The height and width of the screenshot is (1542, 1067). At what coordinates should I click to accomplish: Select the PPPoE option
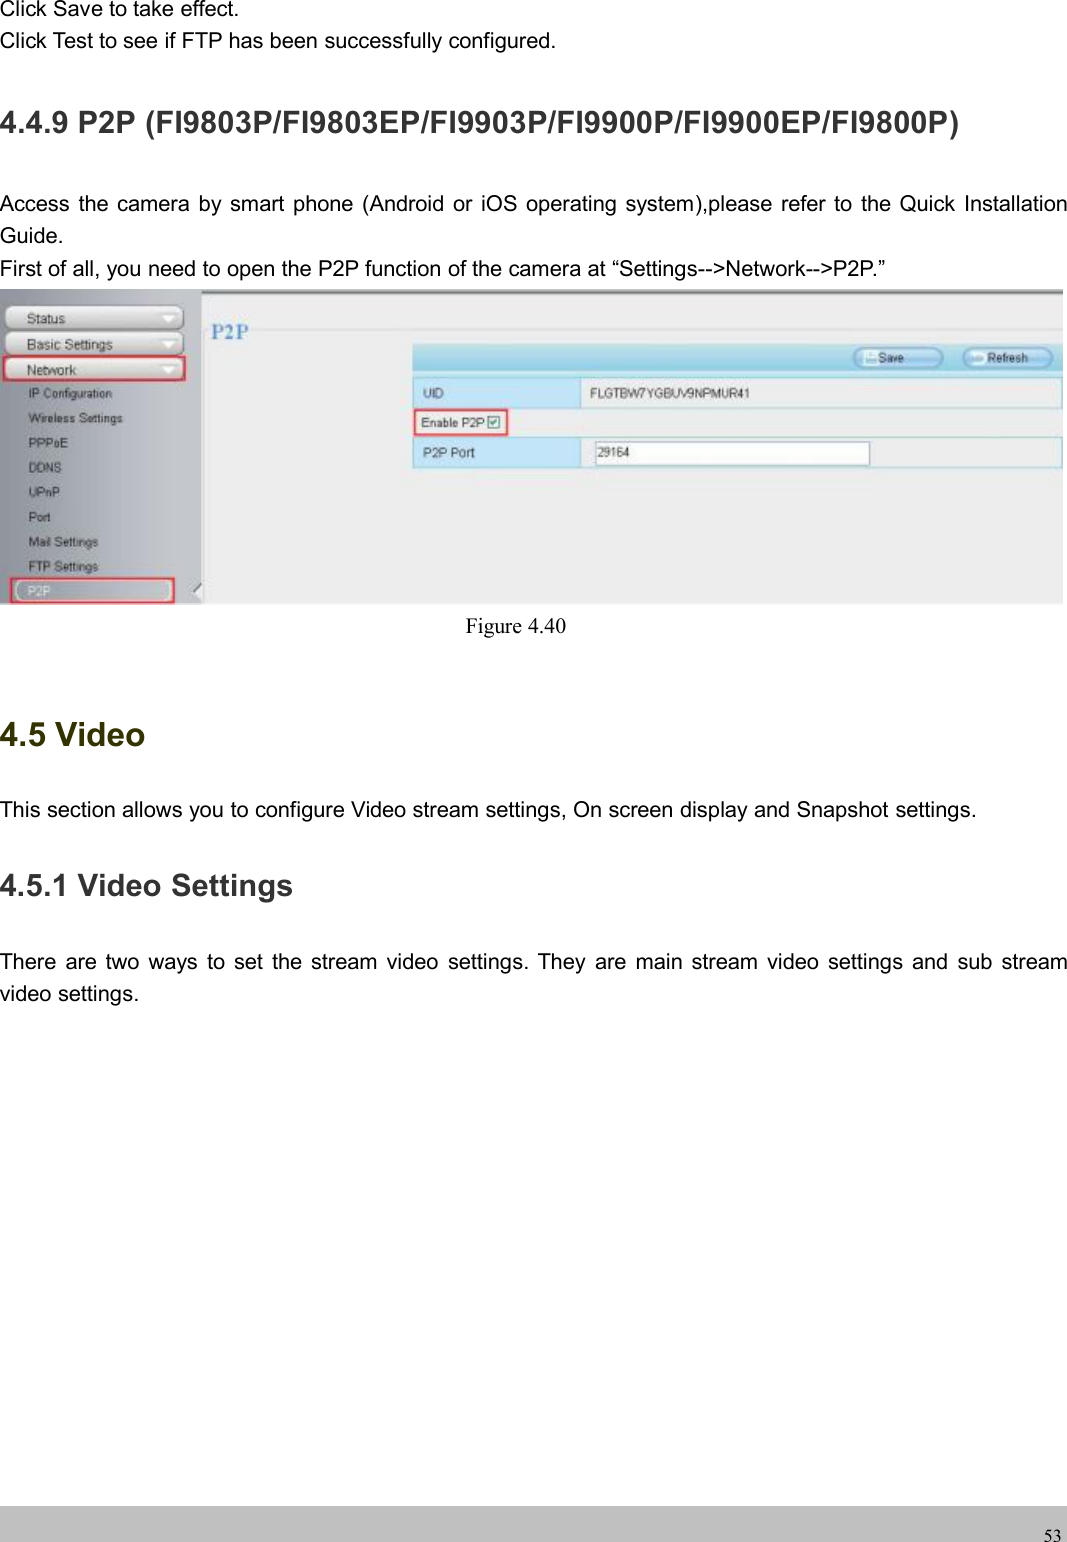[48, 442]
